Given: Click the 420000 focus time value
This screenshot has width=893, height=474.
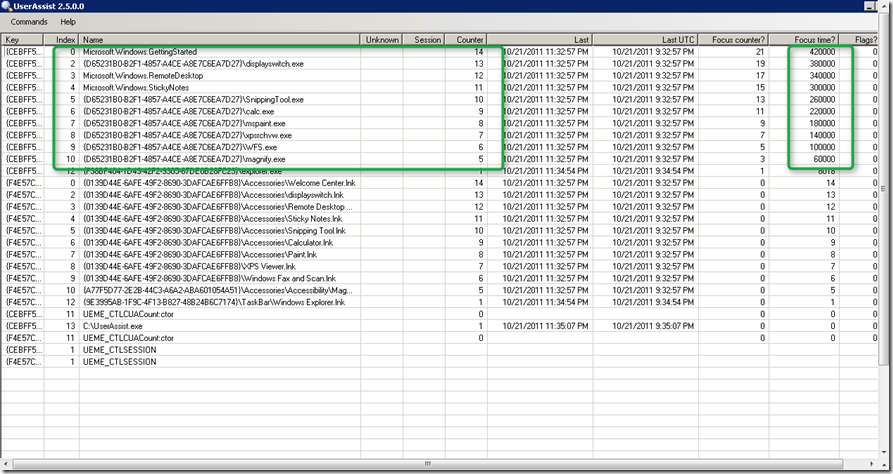Looking at the screenshot, I should (x=822, y=52).
